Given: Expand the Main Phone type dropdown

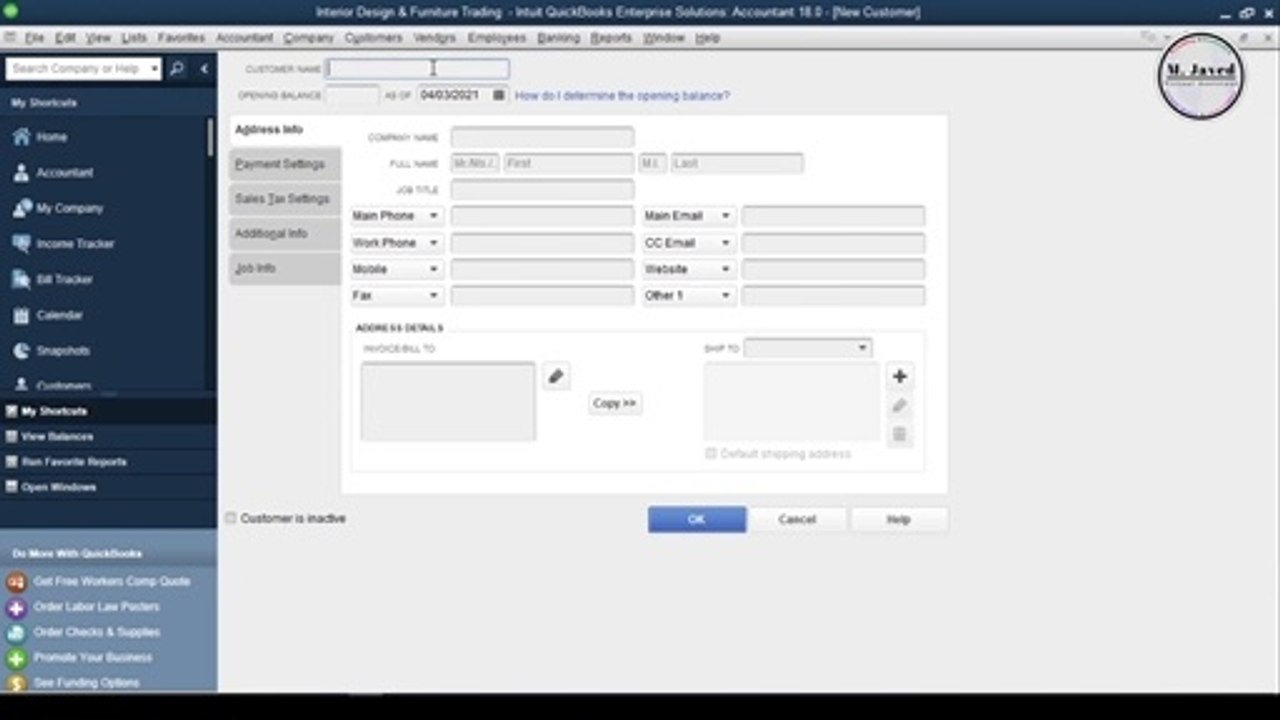Looking at the screenshot, I should point(433,216).
